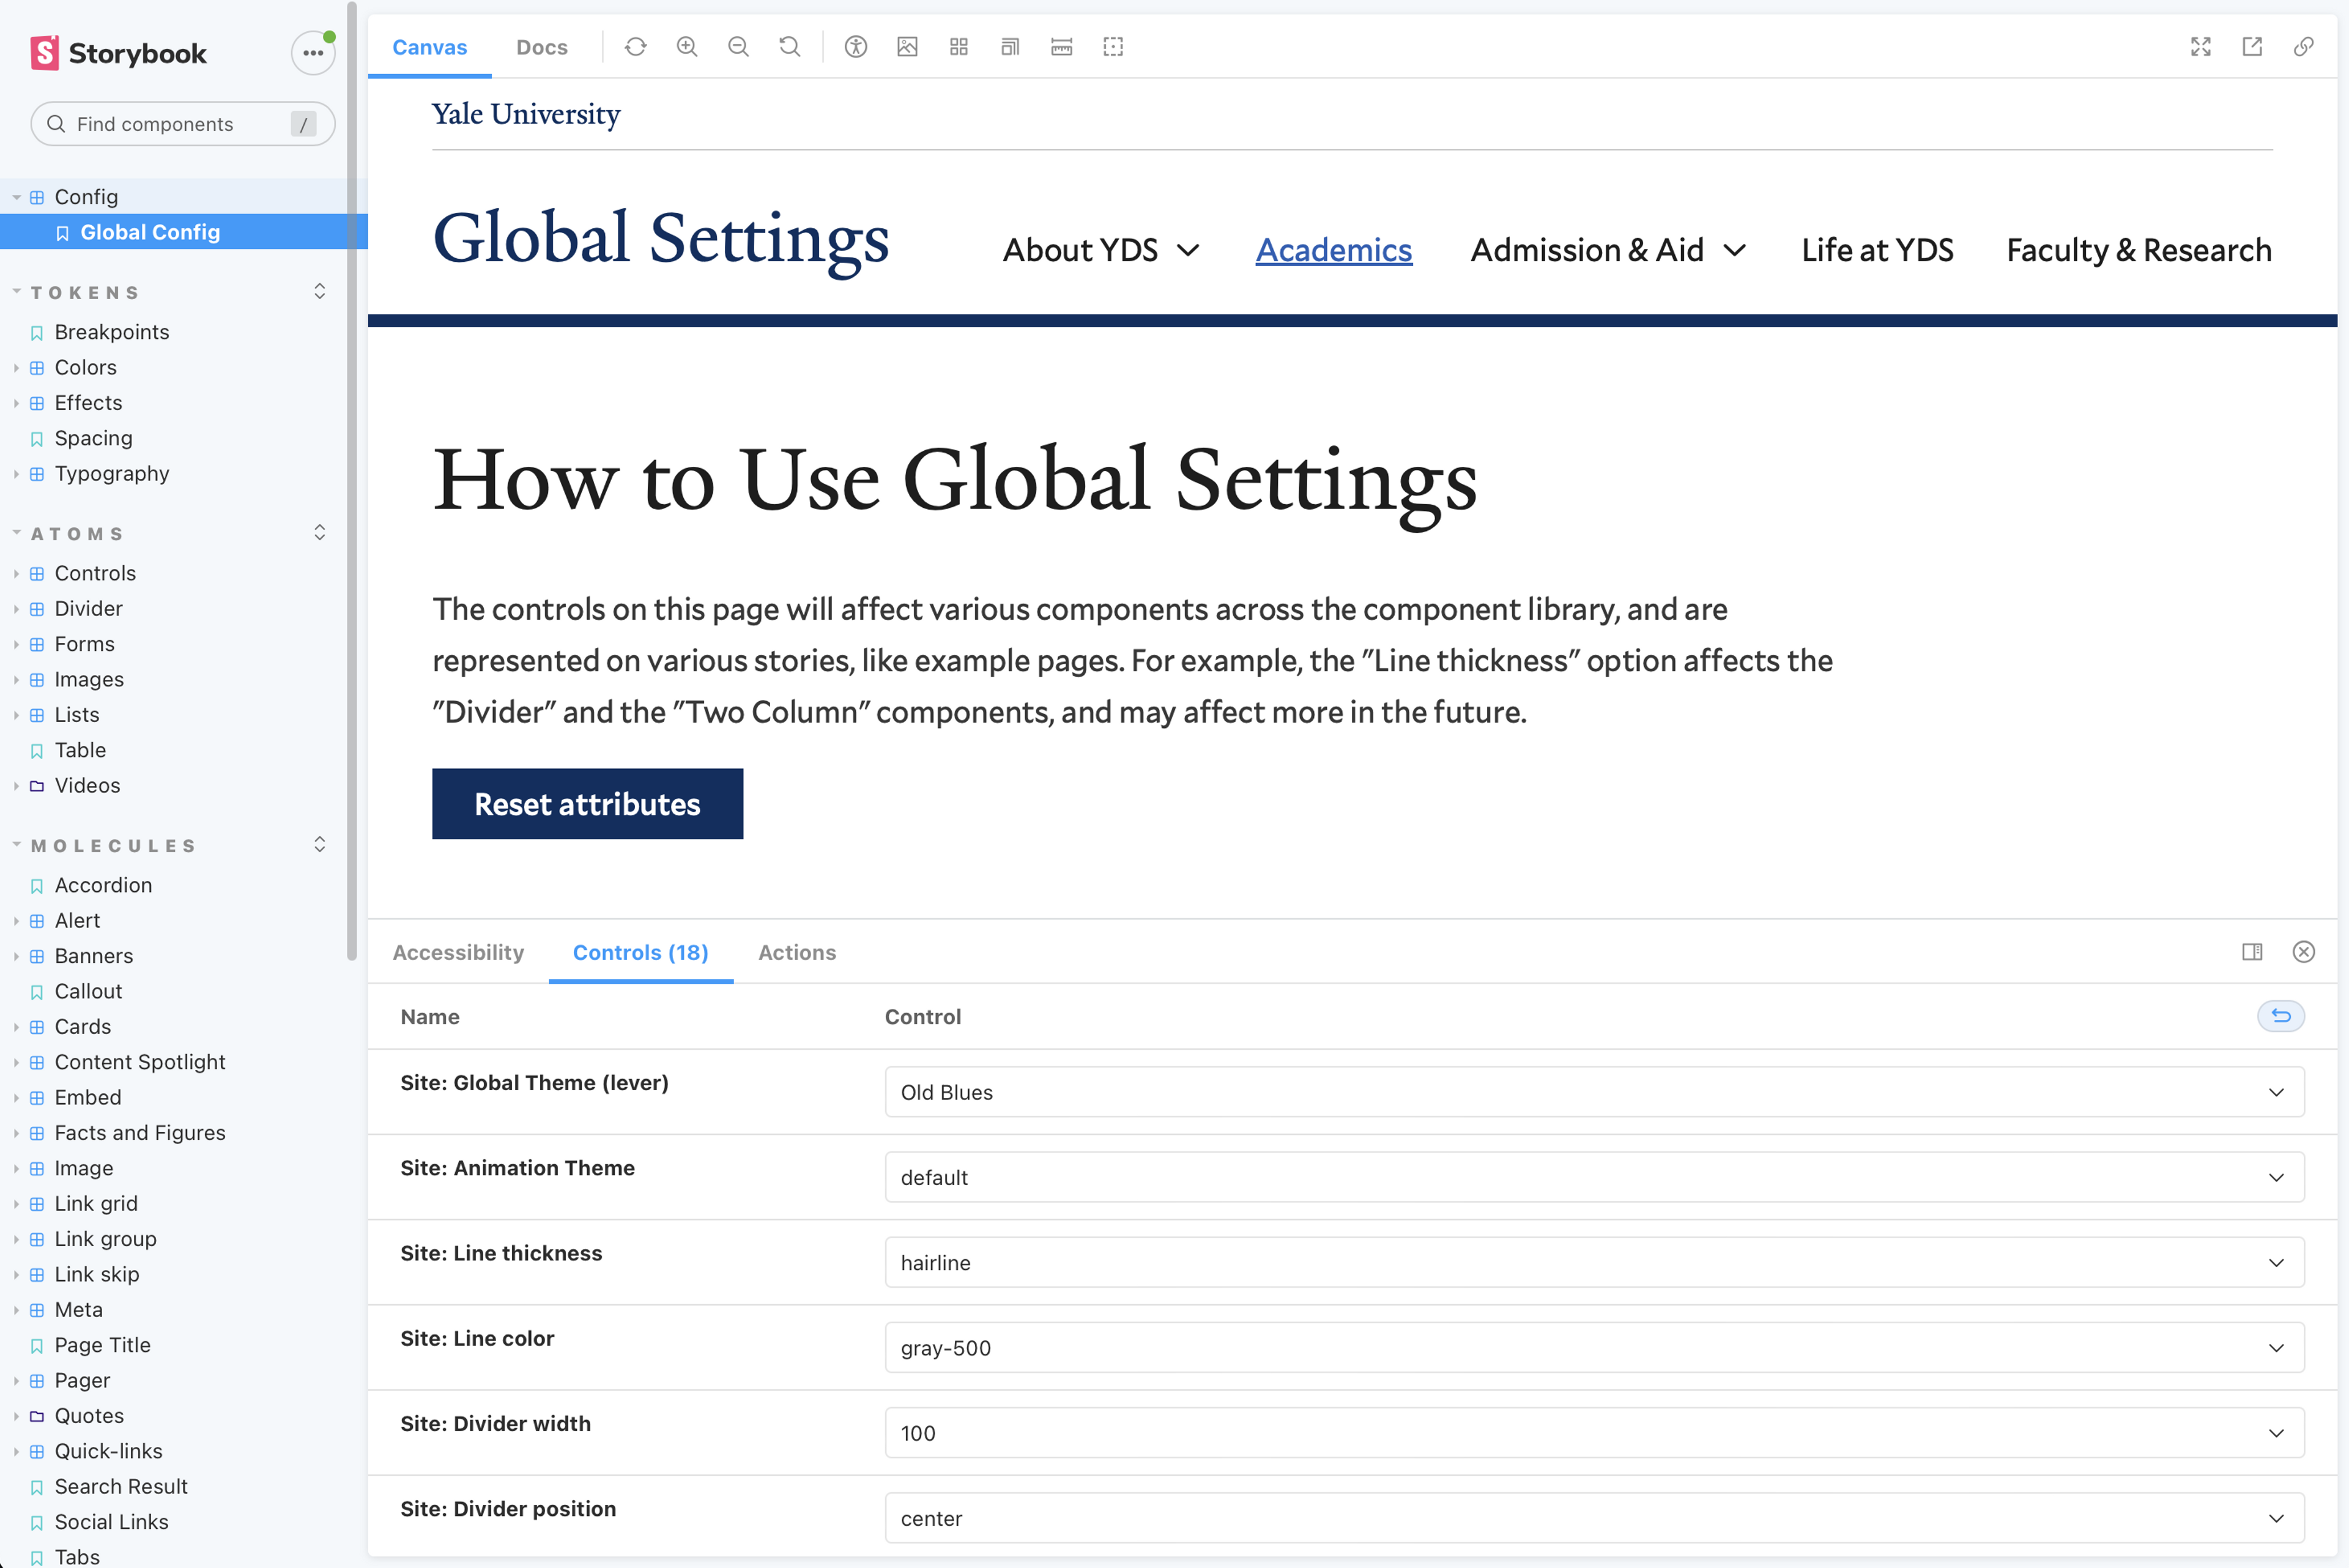
Task: Open the Divider width dropdown
Action: tap(1594, 1432)
